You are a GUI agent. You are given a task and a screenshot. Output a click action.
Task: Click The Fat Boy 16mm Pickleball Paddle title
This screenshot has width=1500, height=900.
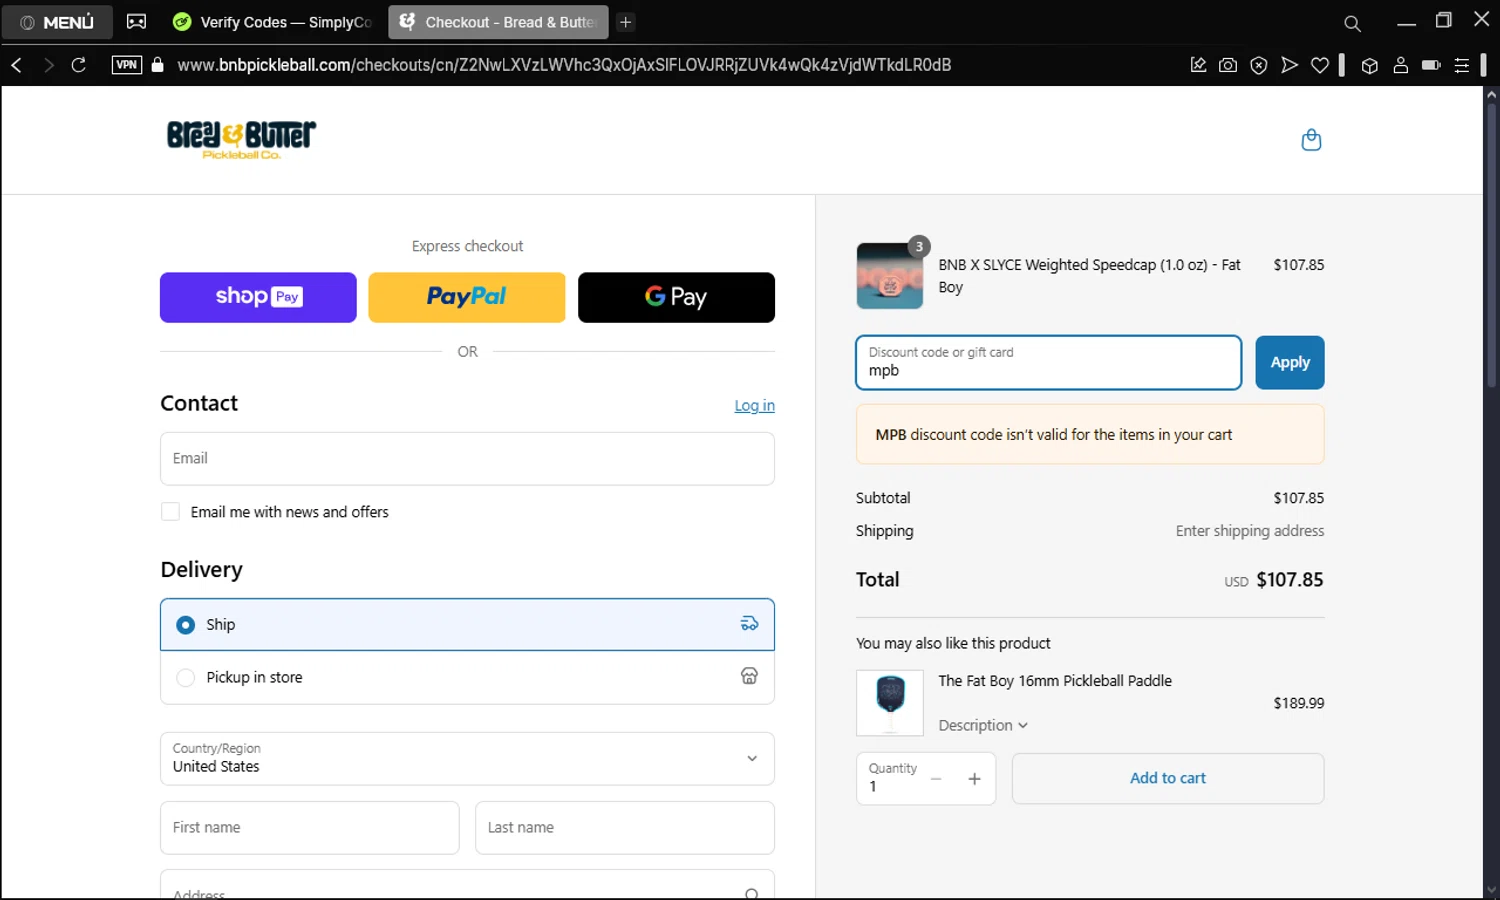[x=1055, y=681]
